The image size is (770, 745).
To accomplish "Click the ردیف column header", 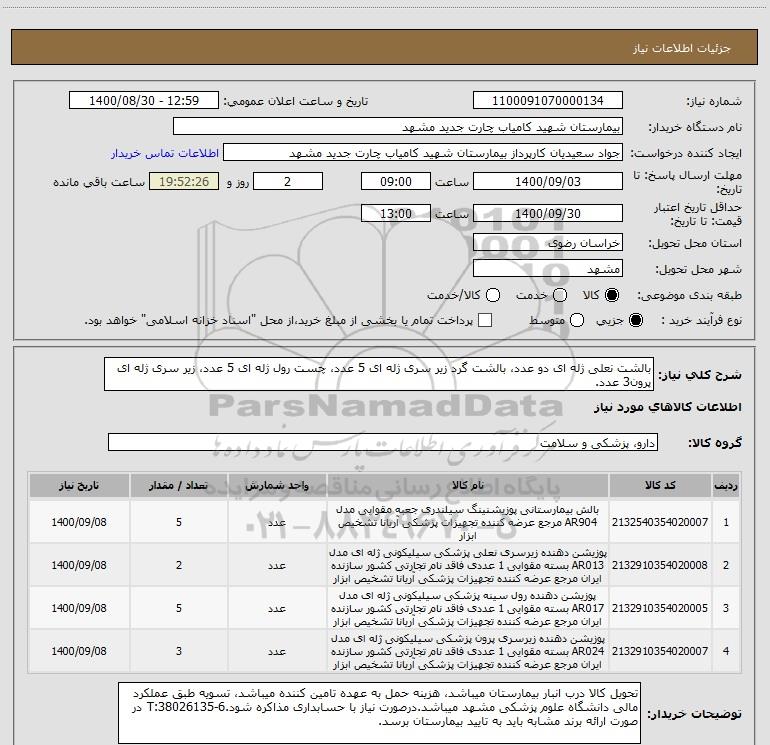I will tap(726, 485).
